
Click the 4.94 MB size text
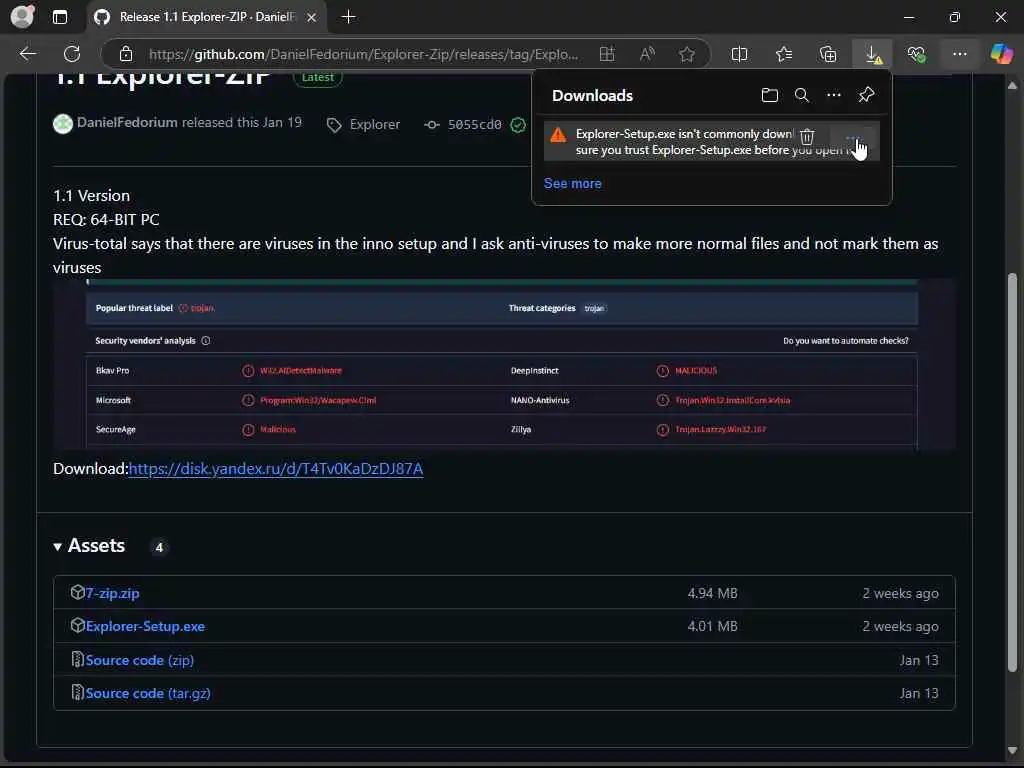pos(712,593)
